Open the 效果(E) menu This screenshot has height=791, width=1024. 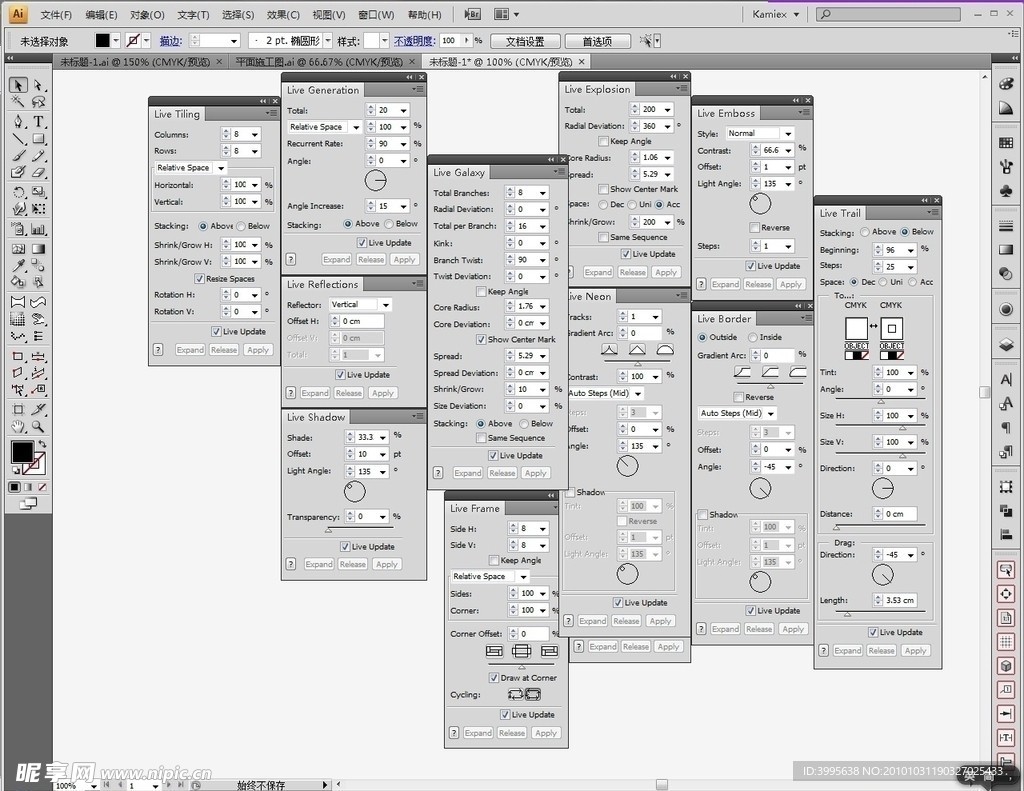pos(283,15)
